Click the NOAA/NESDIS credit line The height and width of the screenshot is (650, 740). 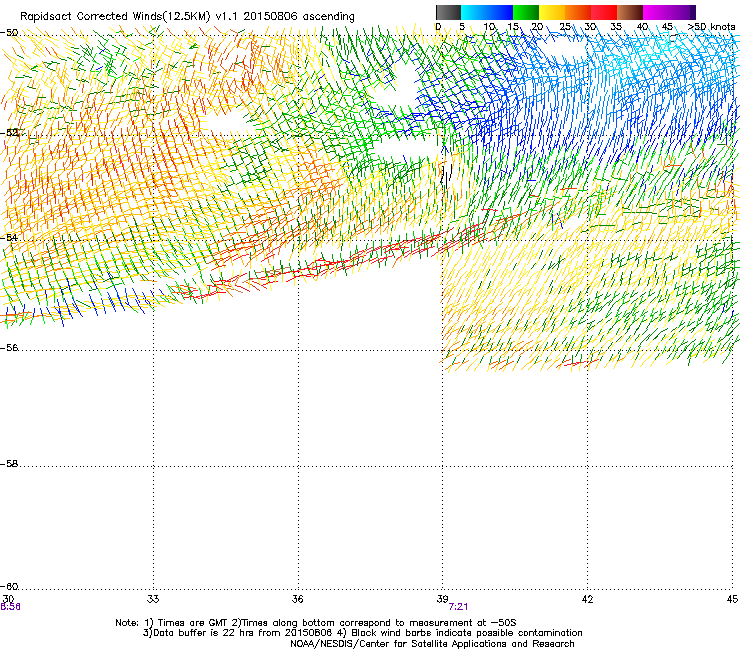point(432,644)
